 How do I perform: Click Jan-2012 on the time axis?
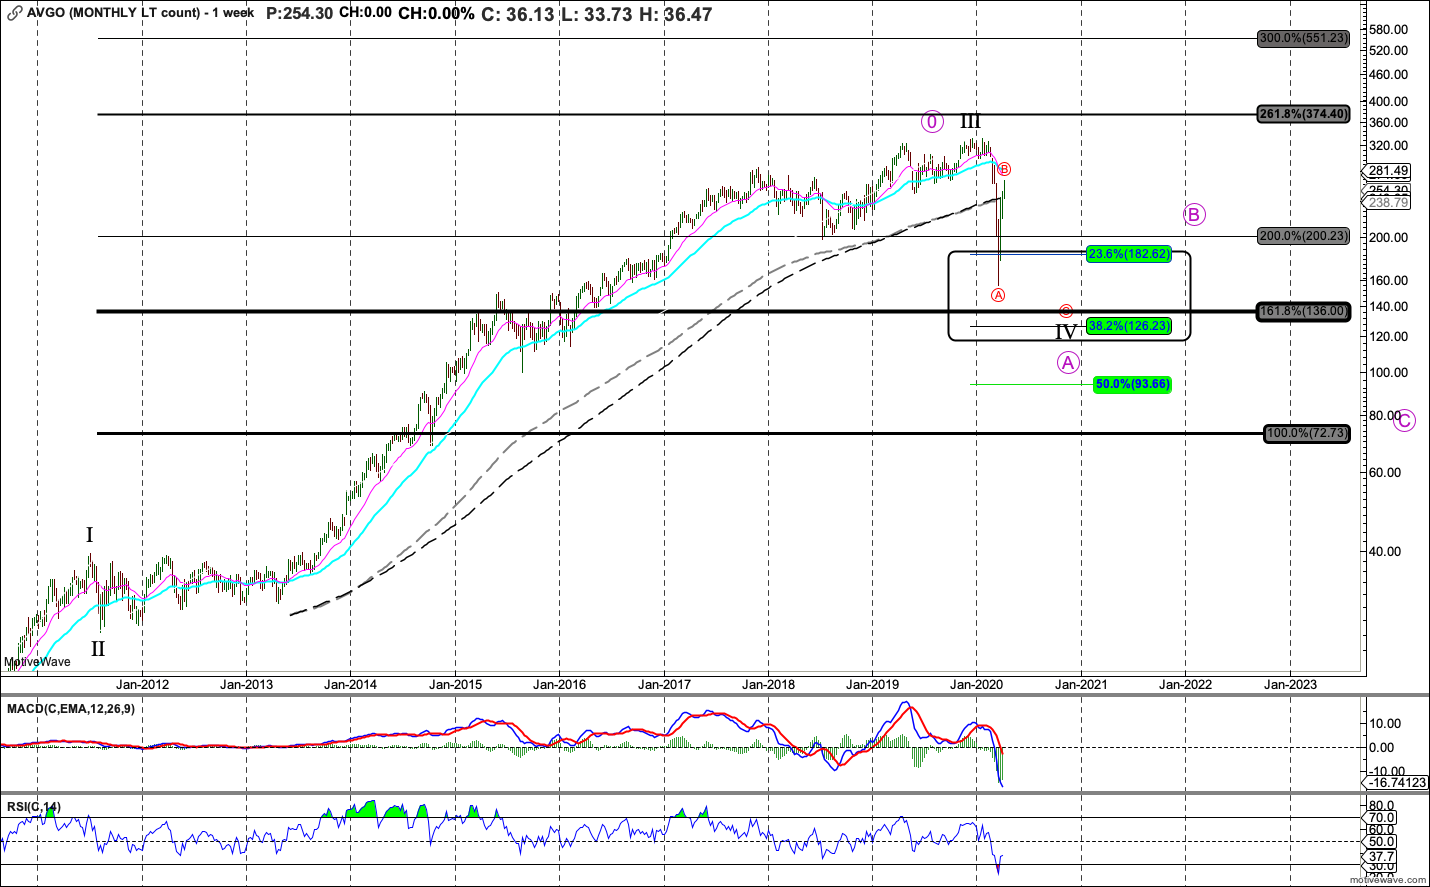[142, 685]
